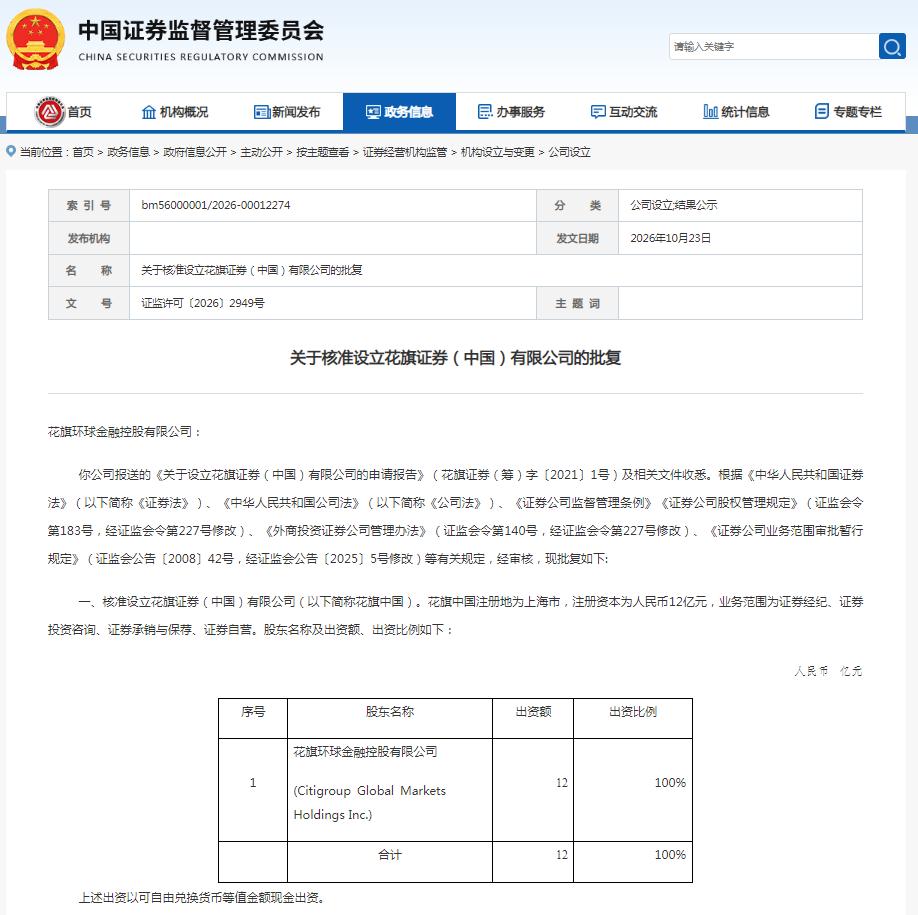Open the 首页 navigation tab
918x915 pixels.
click(x=63, y=112)
